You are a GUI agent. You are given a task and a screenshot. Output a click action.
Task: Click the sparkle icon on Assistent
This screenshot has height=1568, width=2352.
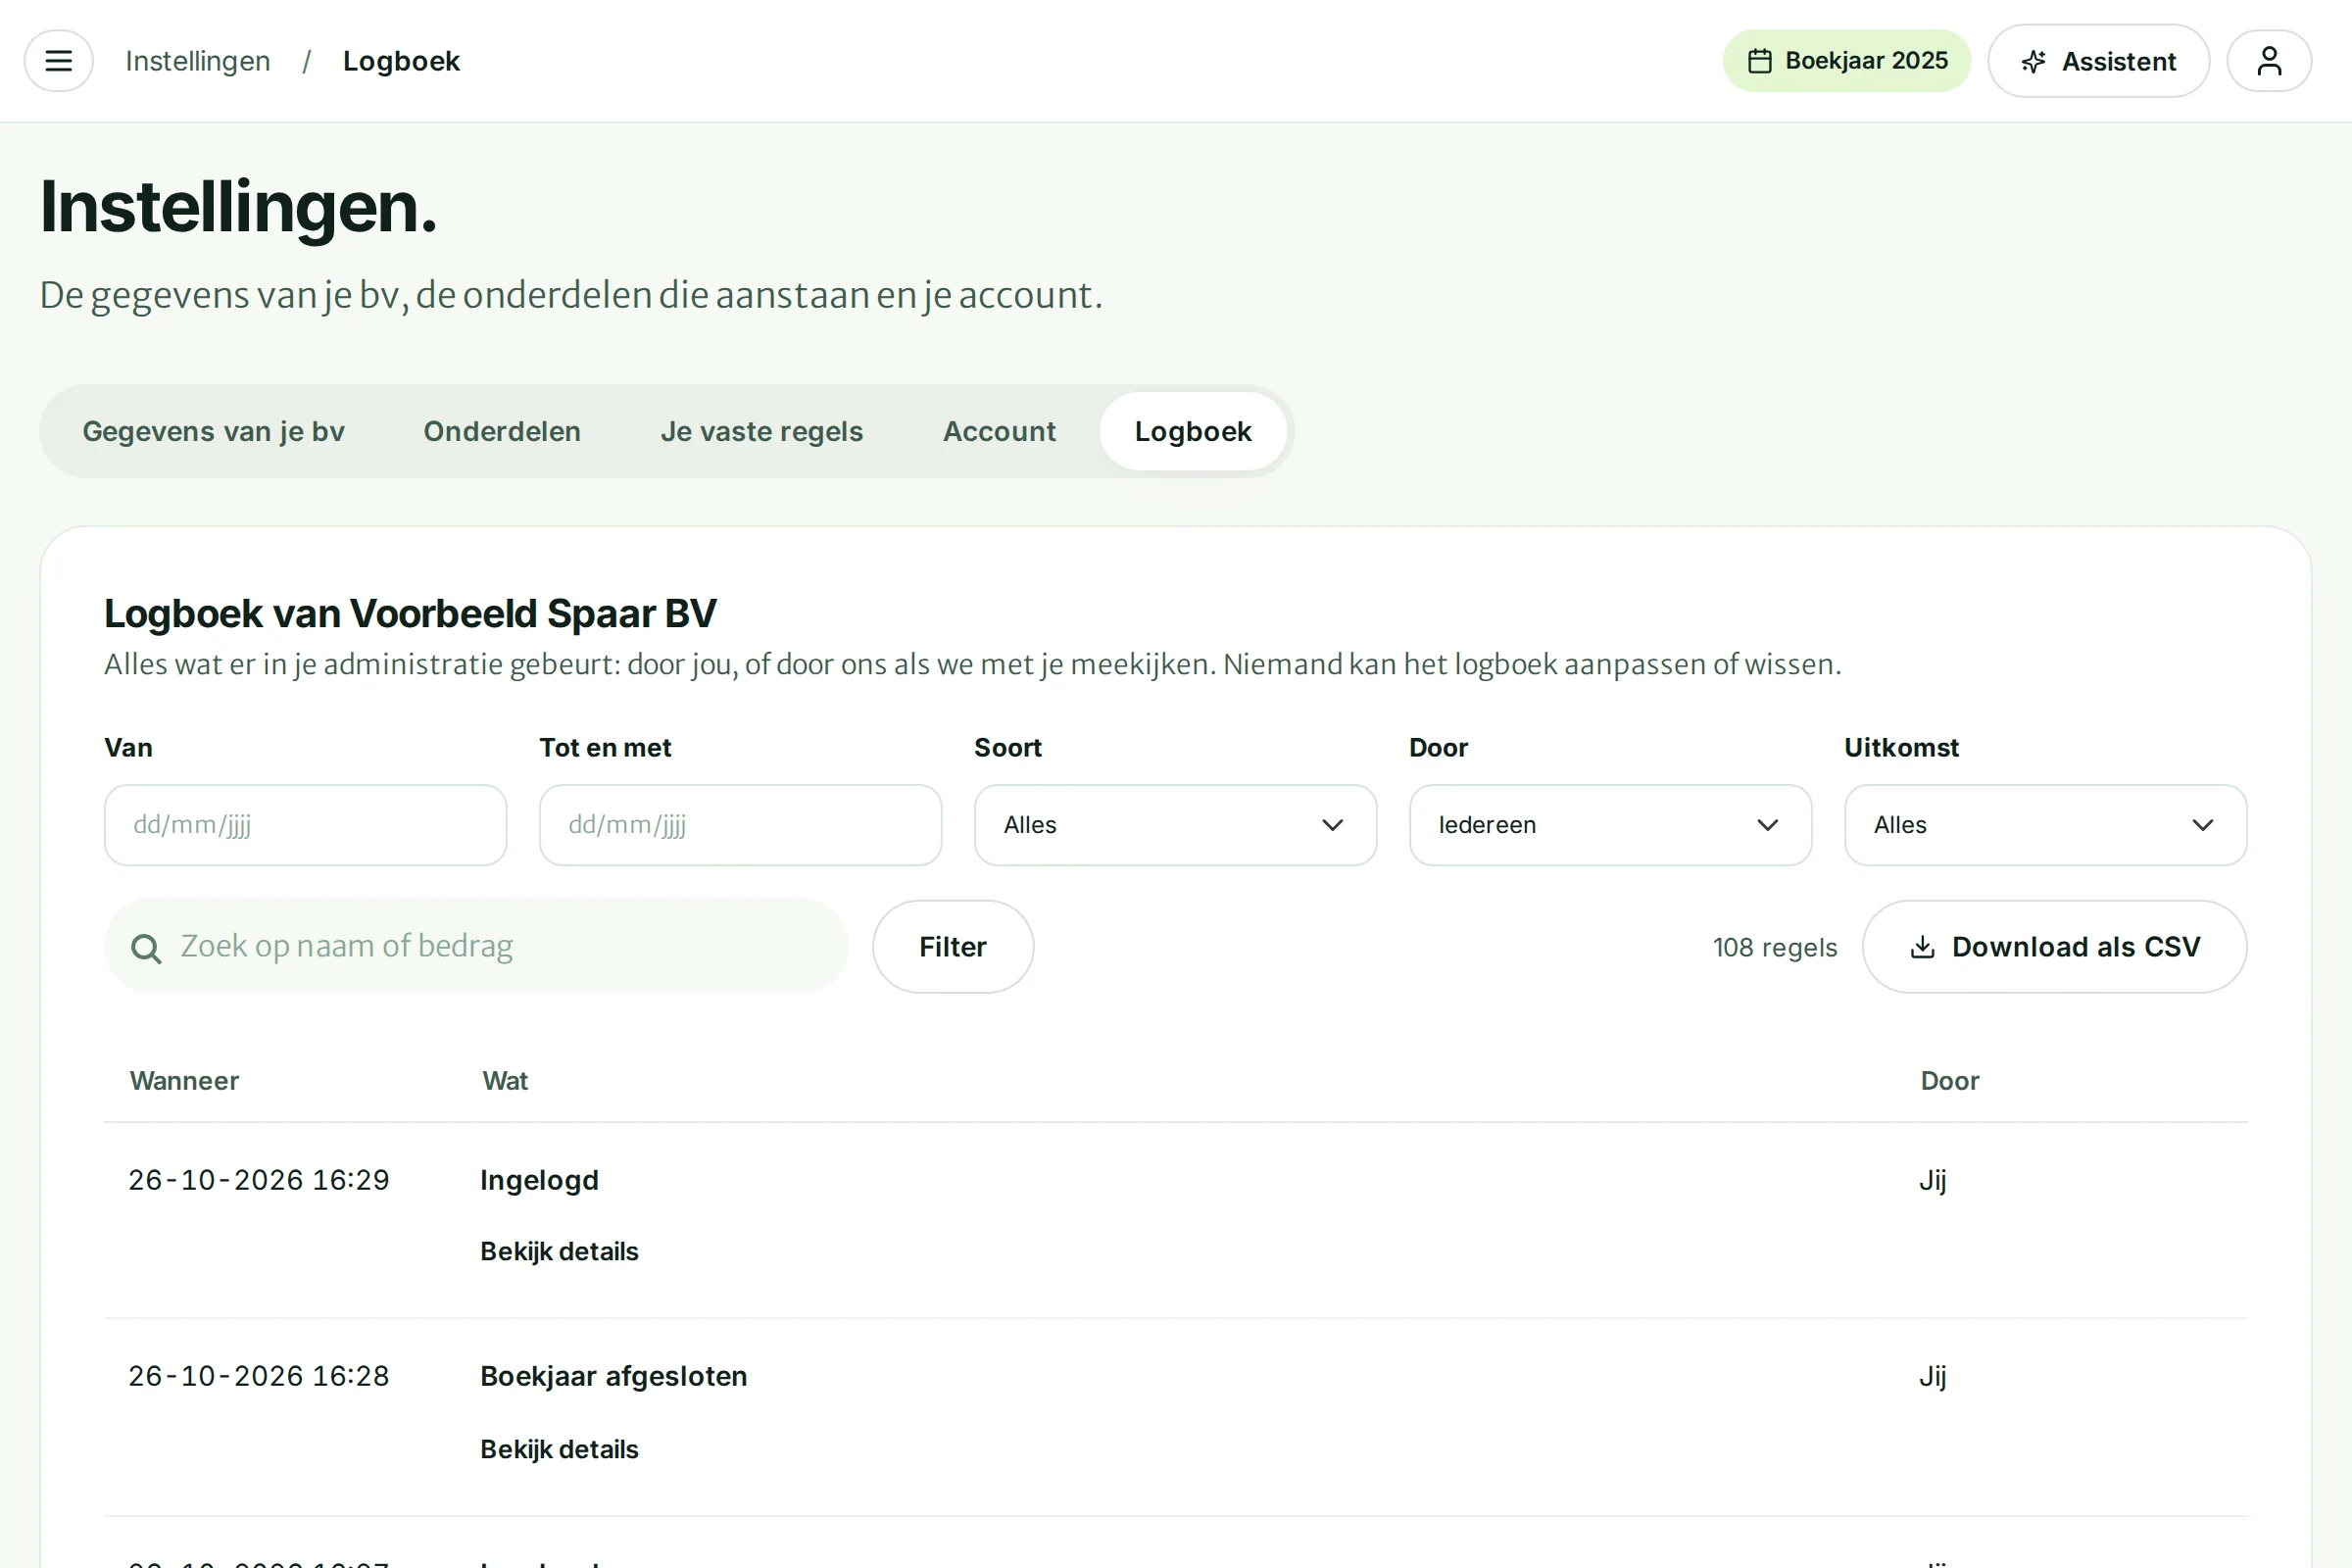[2033, 62]
